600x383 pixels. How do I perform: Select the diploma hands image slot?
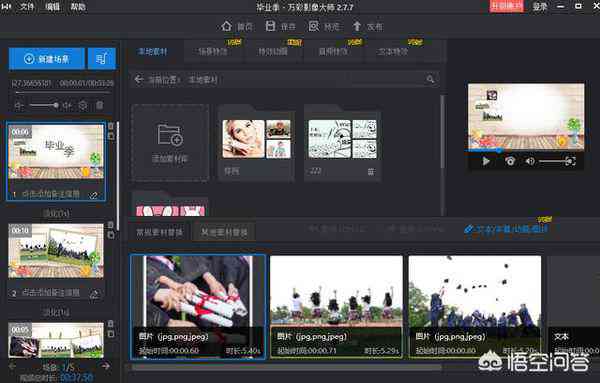click(x=198, y=307)
